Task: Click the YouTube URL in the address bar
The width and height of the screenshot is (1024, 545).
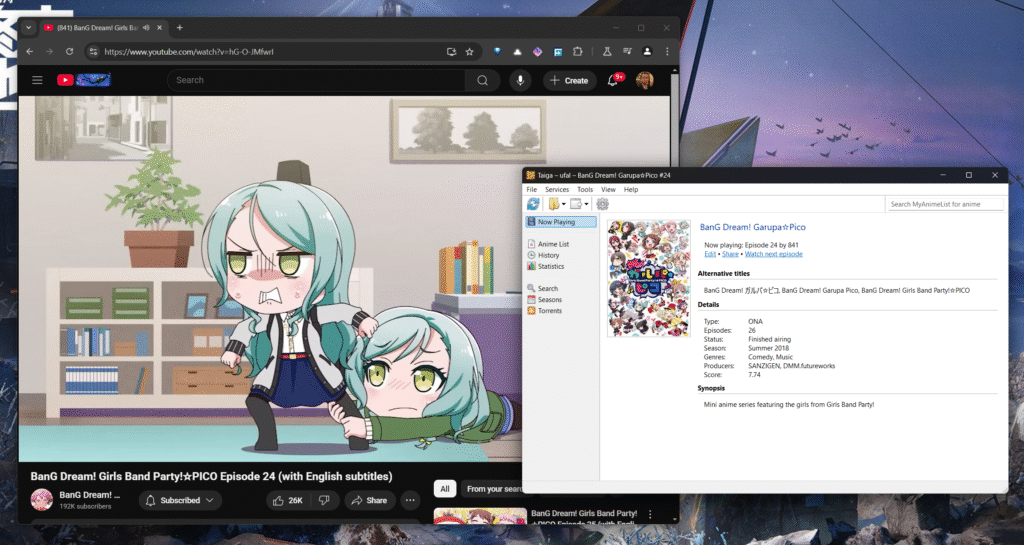Action: [x=189, y=52]
